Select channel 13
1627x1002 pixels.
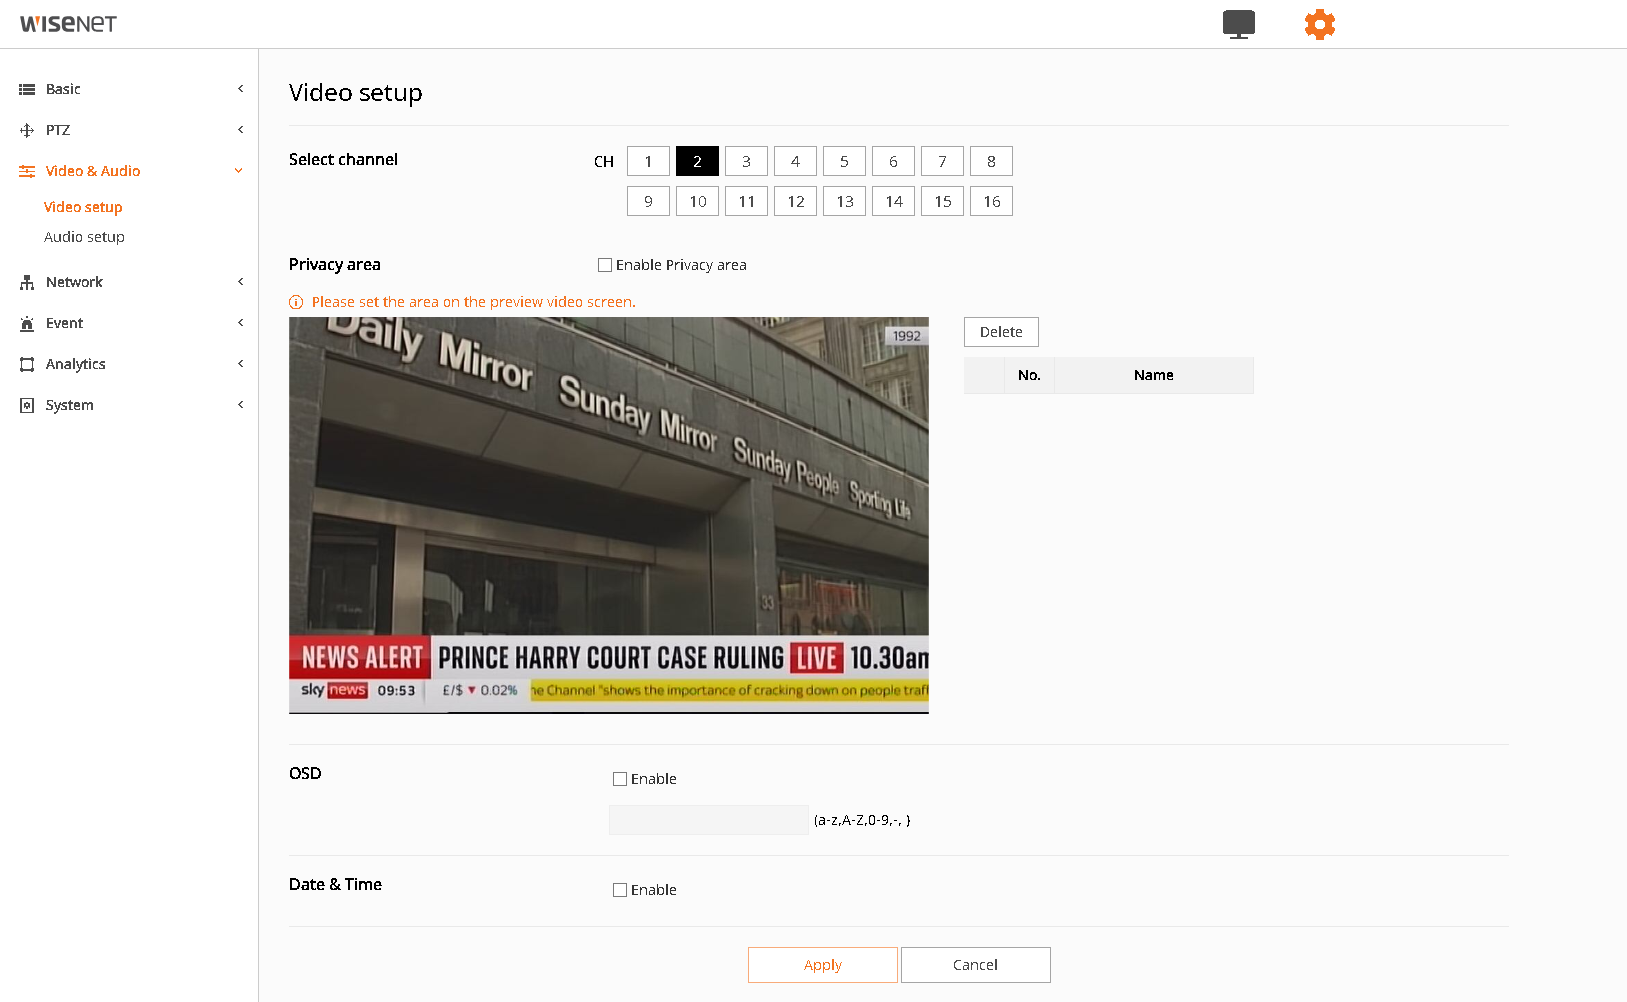[844, 201]
